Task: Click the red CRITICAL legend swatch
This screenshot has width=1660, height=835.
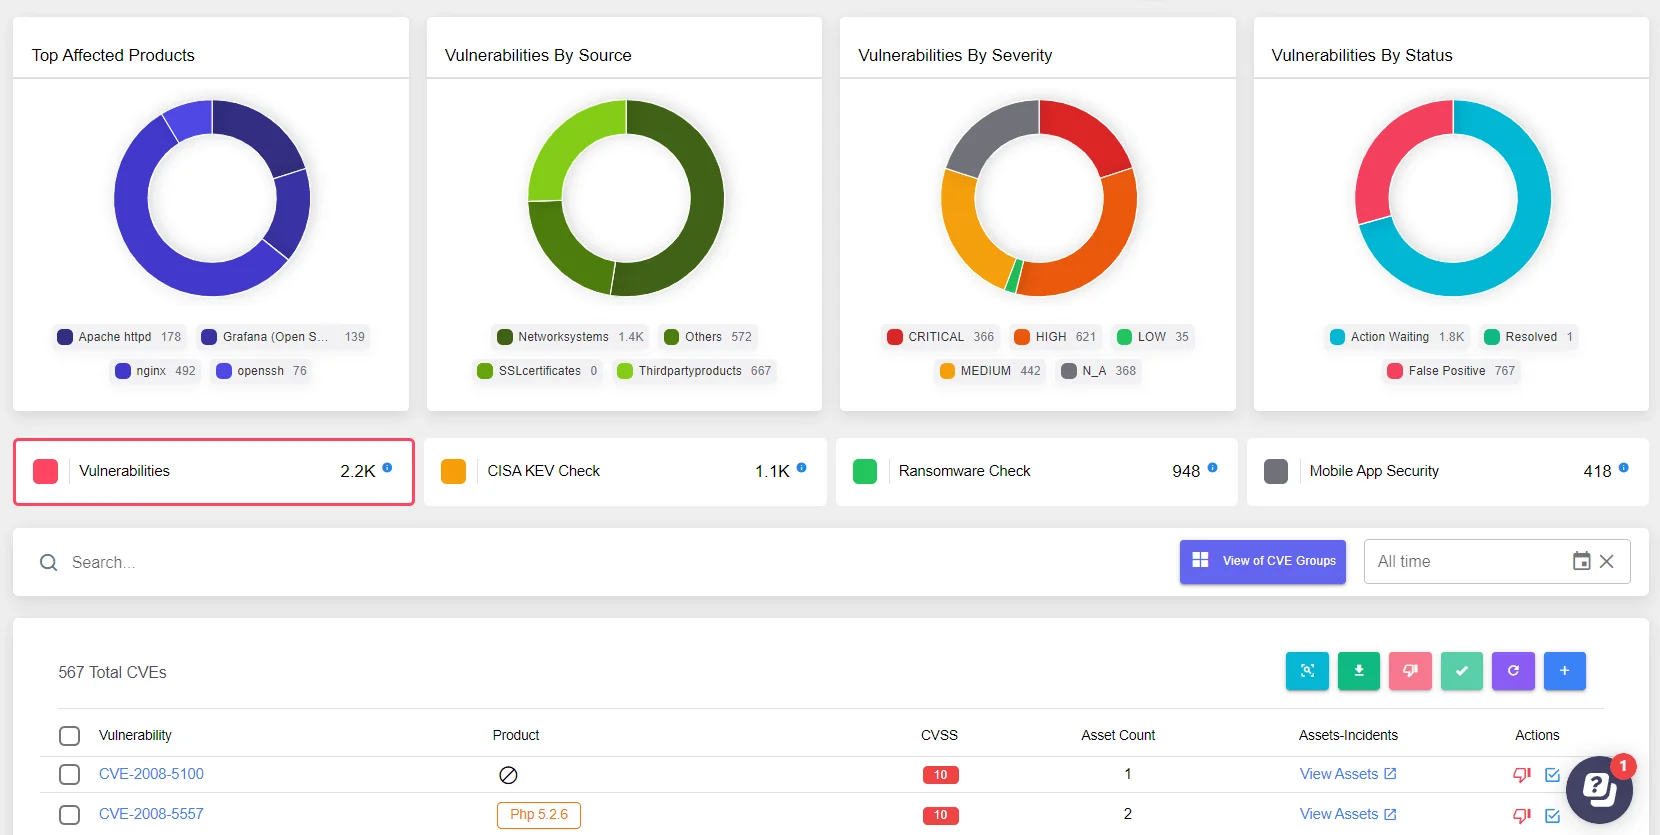Action: pyautogui.click(x=895, y=337)
